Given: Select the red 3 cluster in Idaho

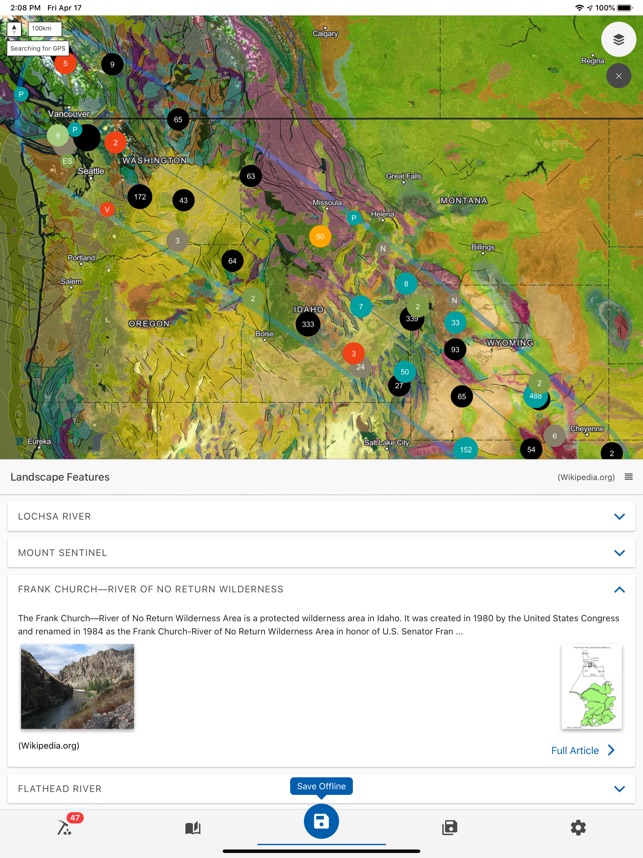Looking at the screenshot, I should [354, 353].
